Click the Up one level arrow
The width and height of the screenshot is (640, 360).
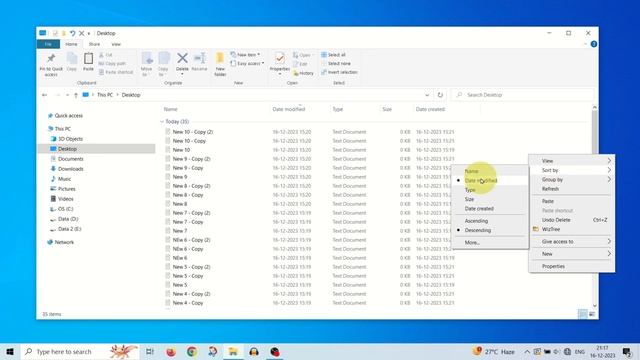[x=76, y=95]
